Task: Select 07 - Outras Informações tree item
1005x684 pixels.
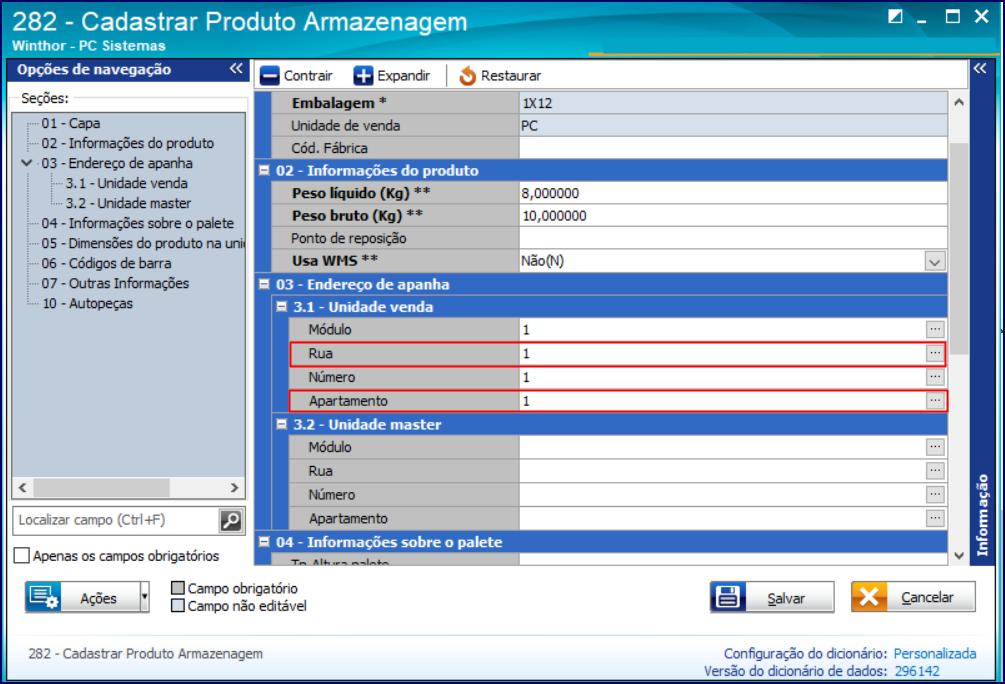Action: 115,283
